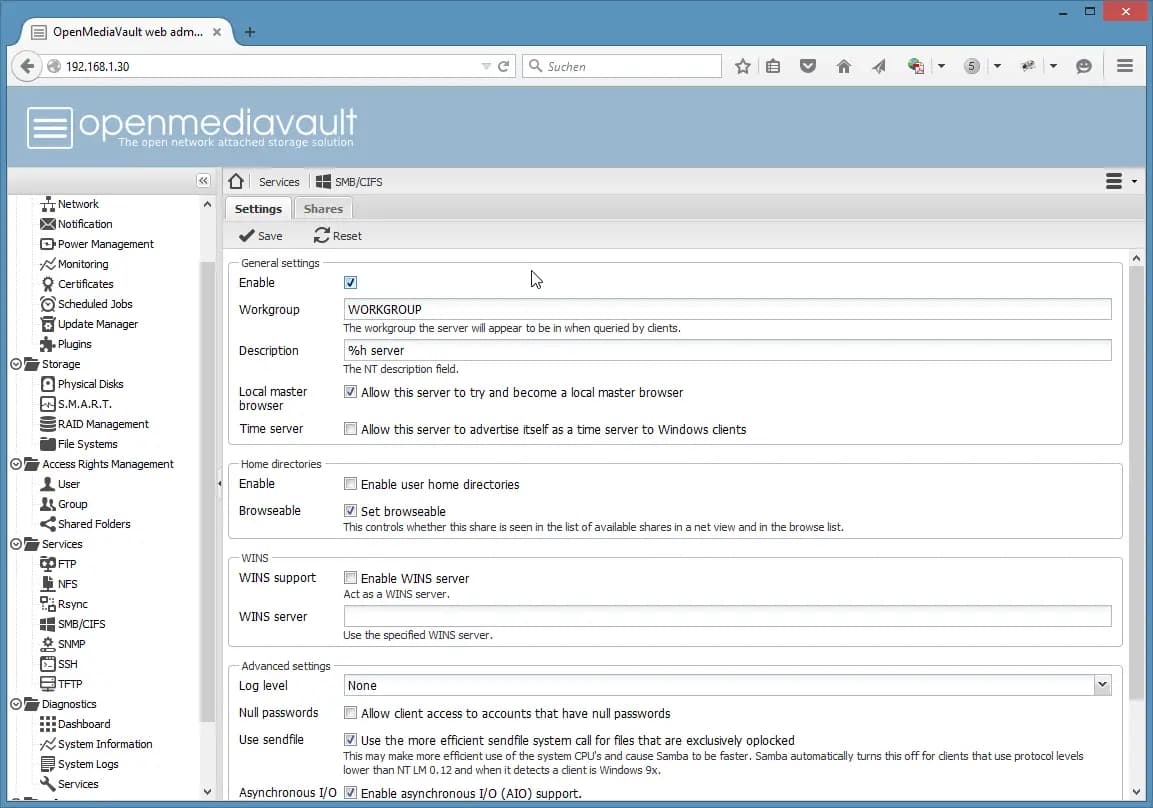1153x808 pixels.
Task: Click the Workgroup input field
Action: 727,309
